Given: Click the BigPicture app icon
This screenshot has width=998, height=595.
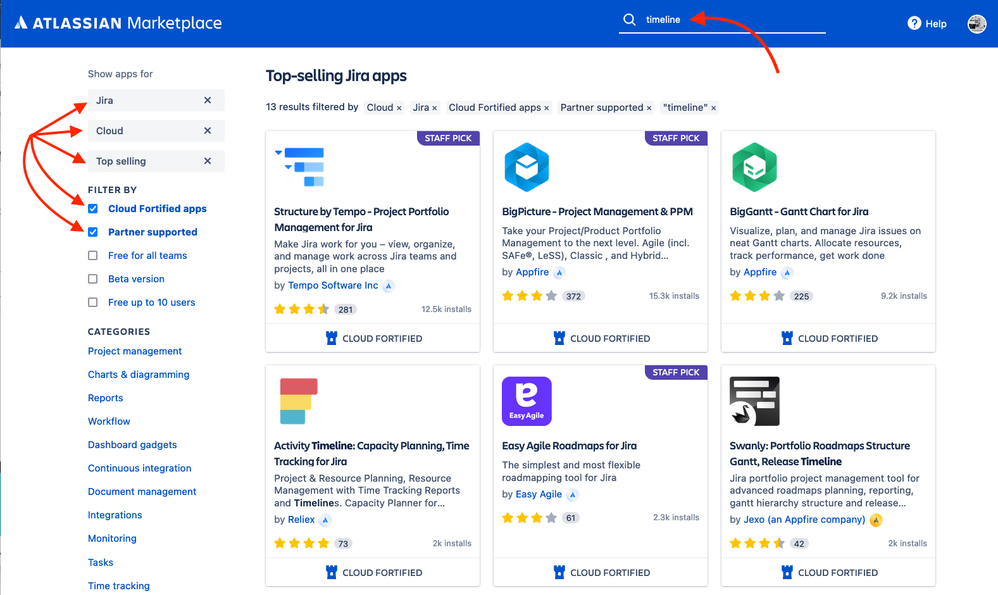Looking at the screenshot, I should 526,167.
